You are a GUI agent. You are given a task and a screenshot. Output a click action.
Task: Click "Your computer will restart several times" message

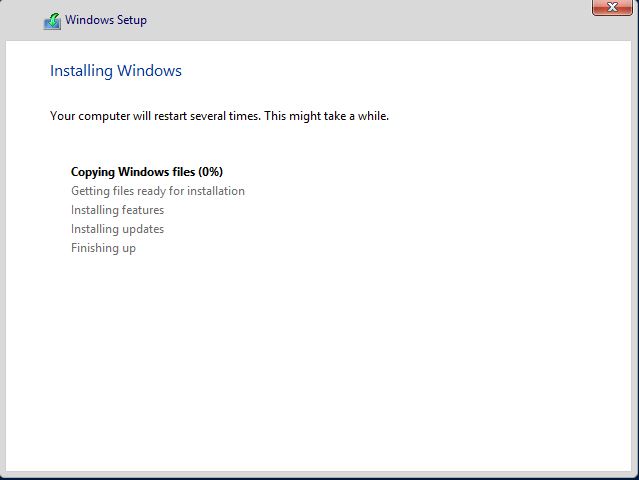point(219,116)
